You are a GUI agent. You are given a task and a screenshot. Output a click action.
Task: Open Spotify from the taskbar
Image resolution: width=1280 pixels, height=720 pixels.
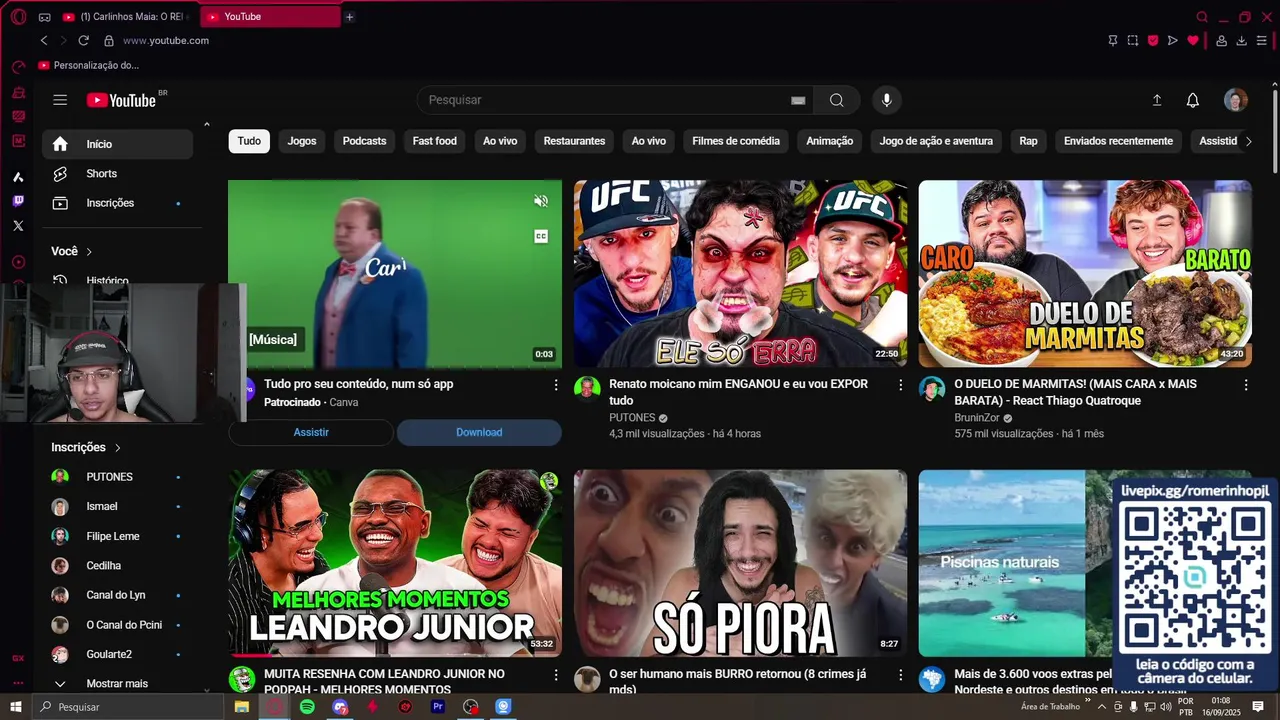[x=307, y=707]
